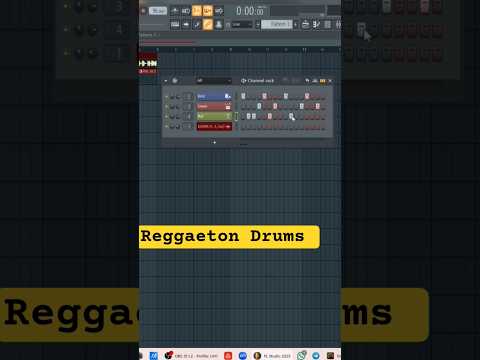Click the mixer track number box of the green channel
This screenshot has width=480, height=360.
pyautogui.click(x=188, y=116)
